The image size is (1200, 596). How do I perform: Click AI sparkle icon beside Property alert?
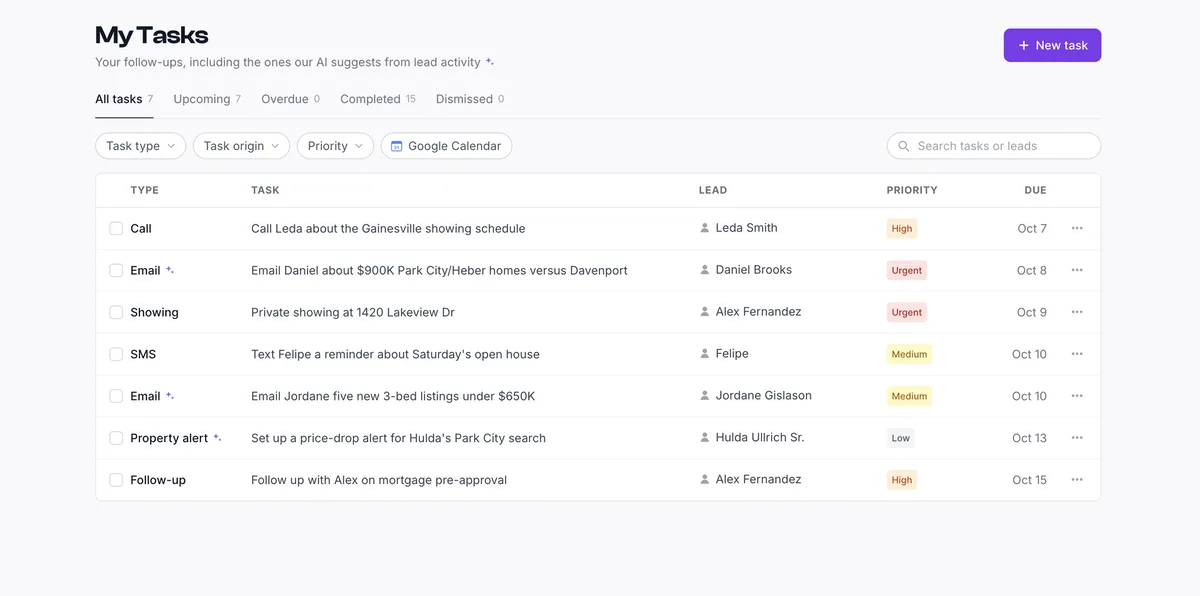tap(218, 438)
